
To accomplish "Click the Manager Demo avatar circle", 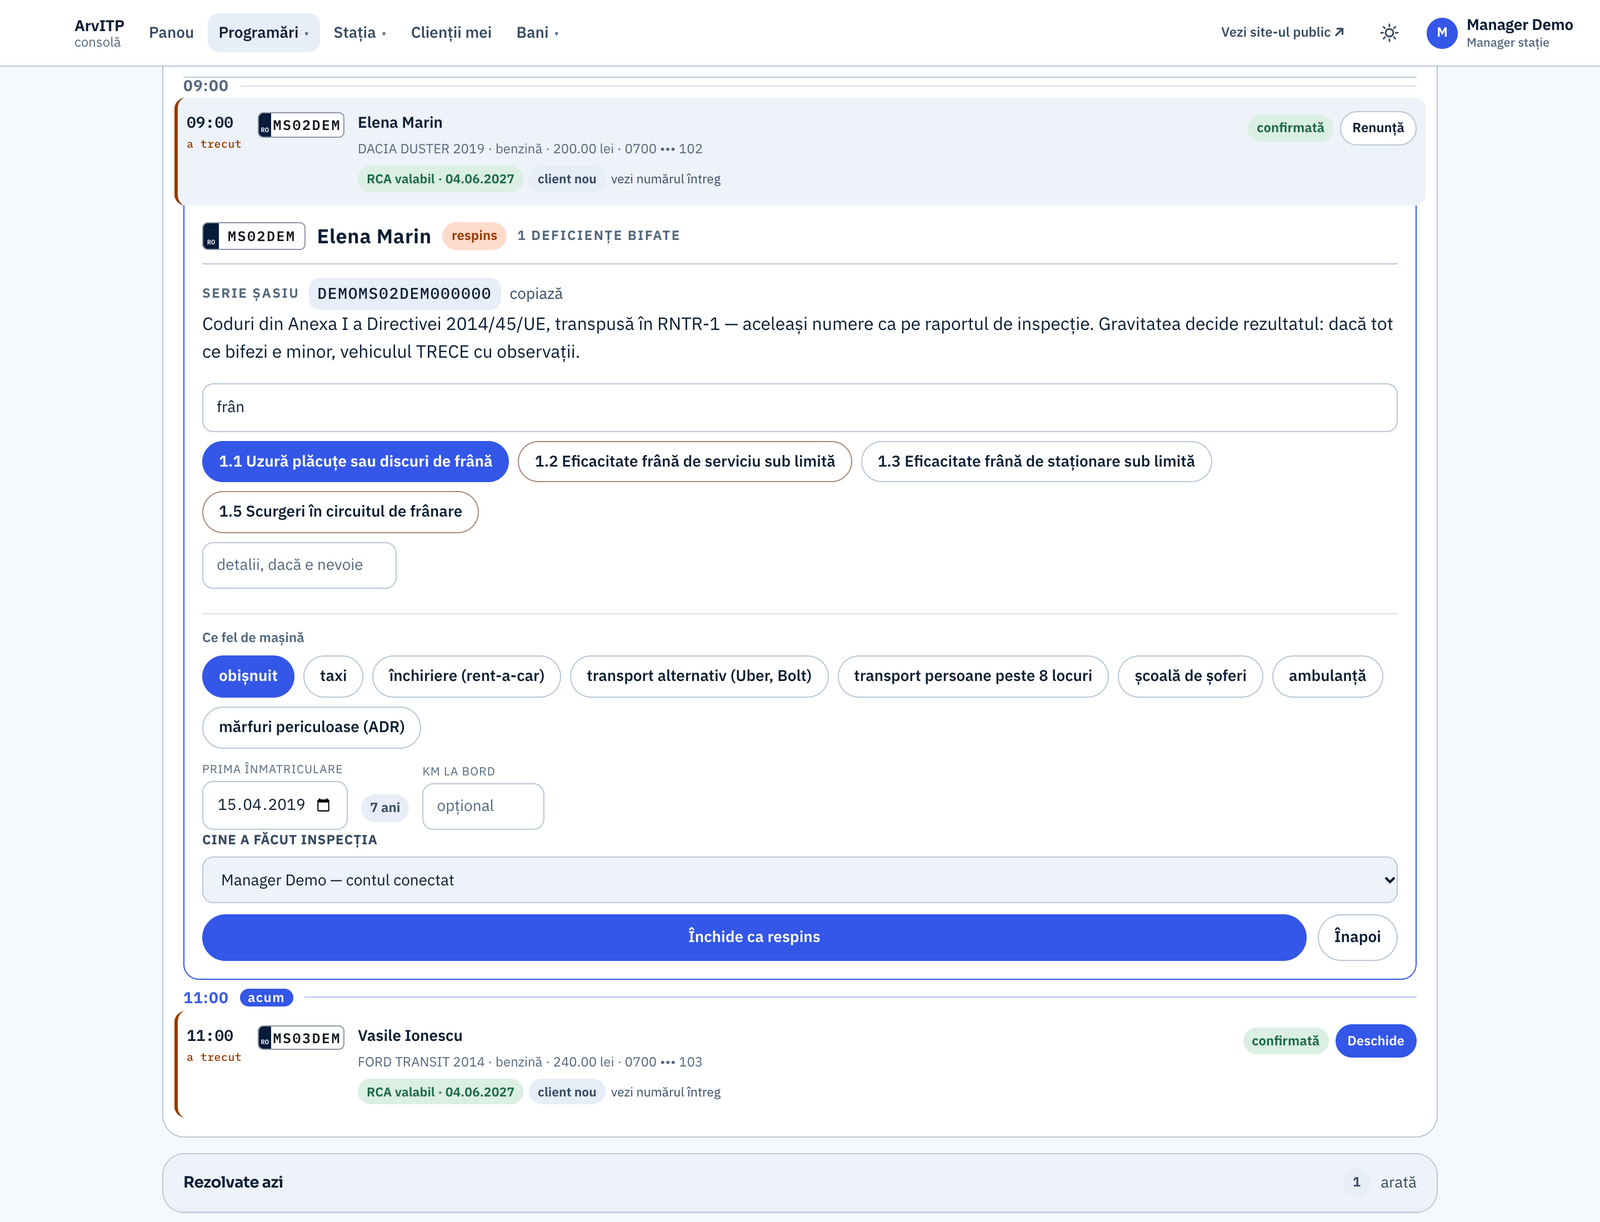I will [x=1442, y=33].
